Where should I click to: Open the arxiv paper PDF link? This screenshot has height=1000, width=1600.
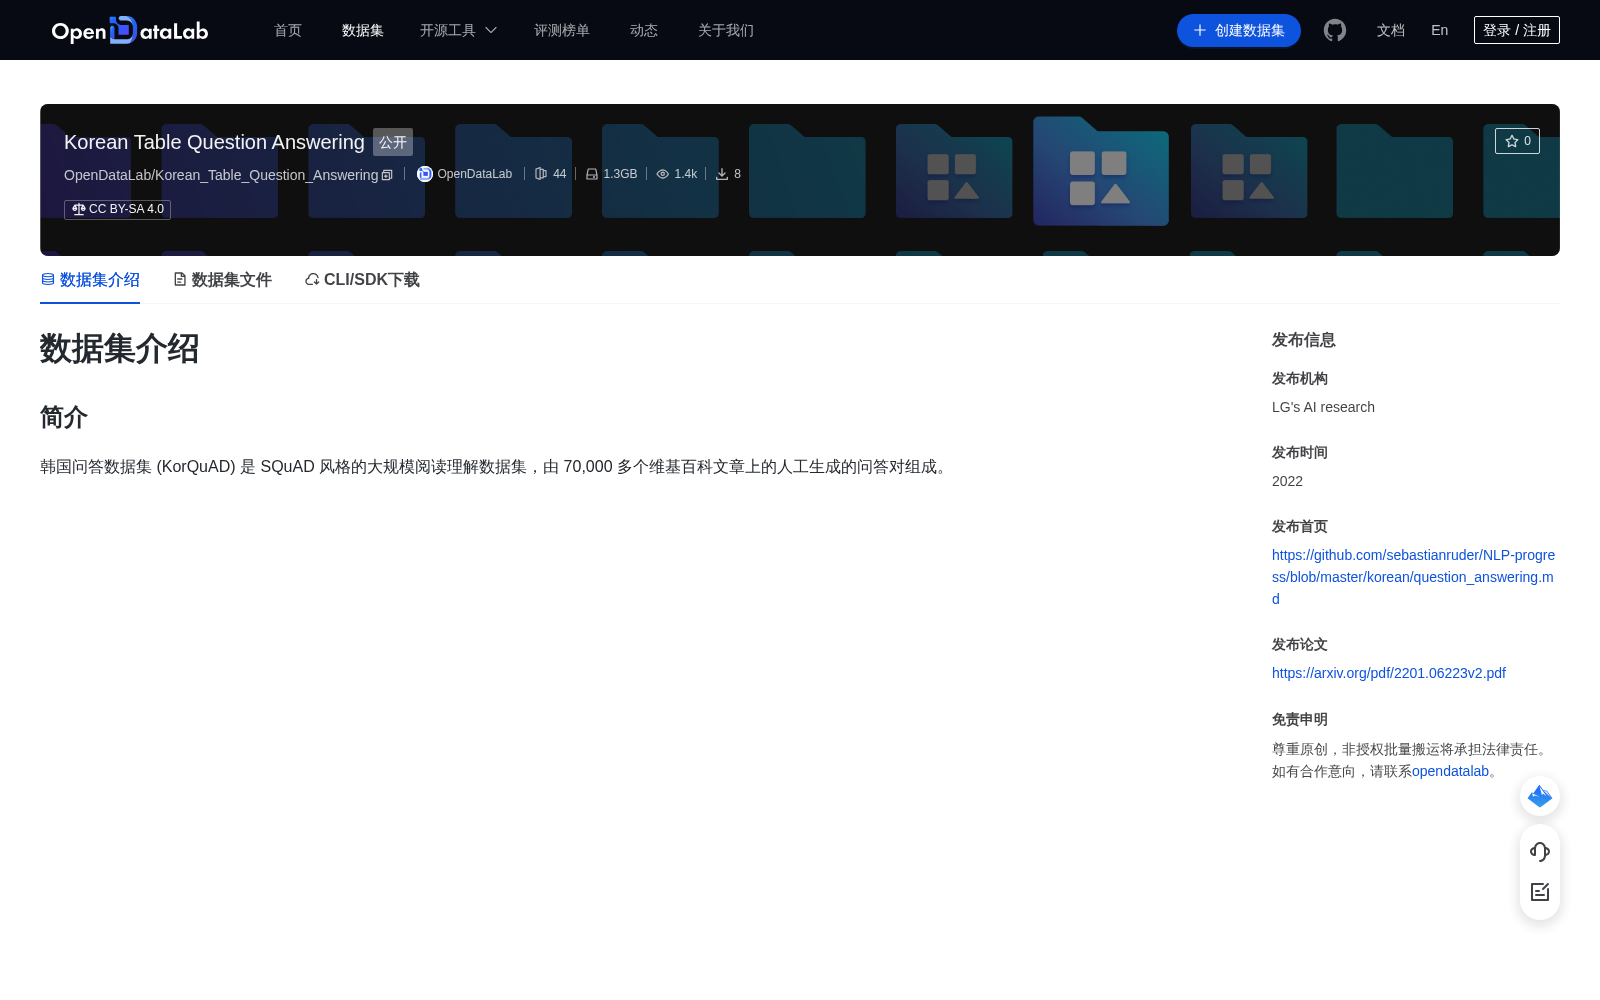point(1389,673)
